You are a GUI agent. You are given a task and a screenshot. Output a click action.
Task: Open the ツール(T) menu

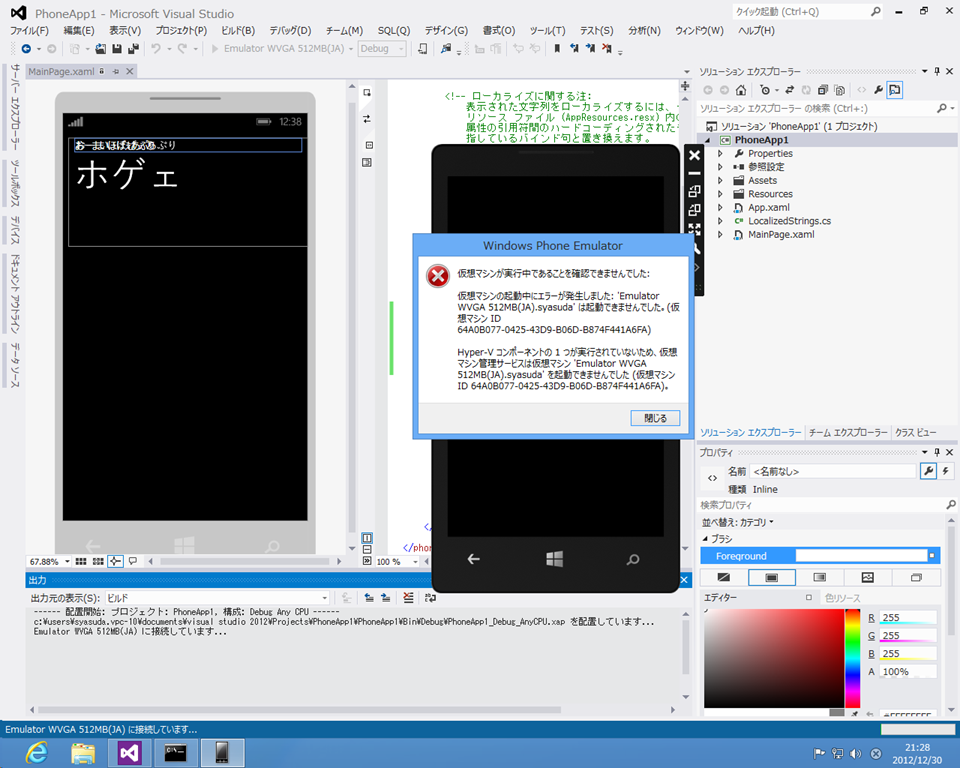tap(547, 31)
